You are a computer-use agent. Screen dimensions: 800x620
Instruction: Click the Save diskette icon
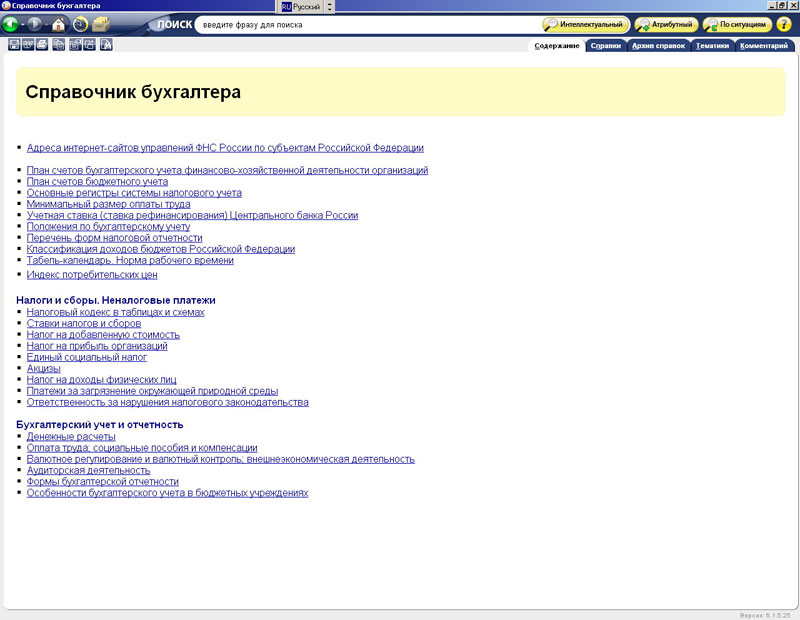[13, 44]
